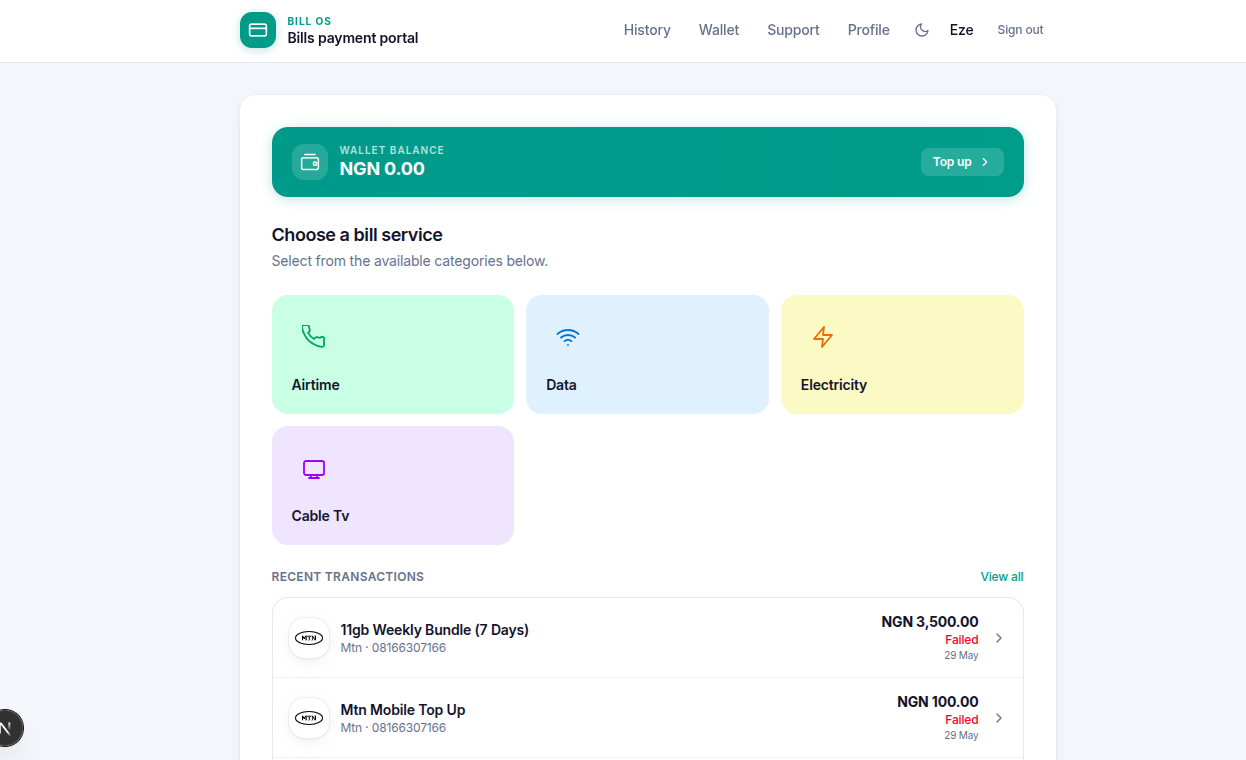Click MTN logo beside Mtn Mobile Top Up

[x=309, y=718]
